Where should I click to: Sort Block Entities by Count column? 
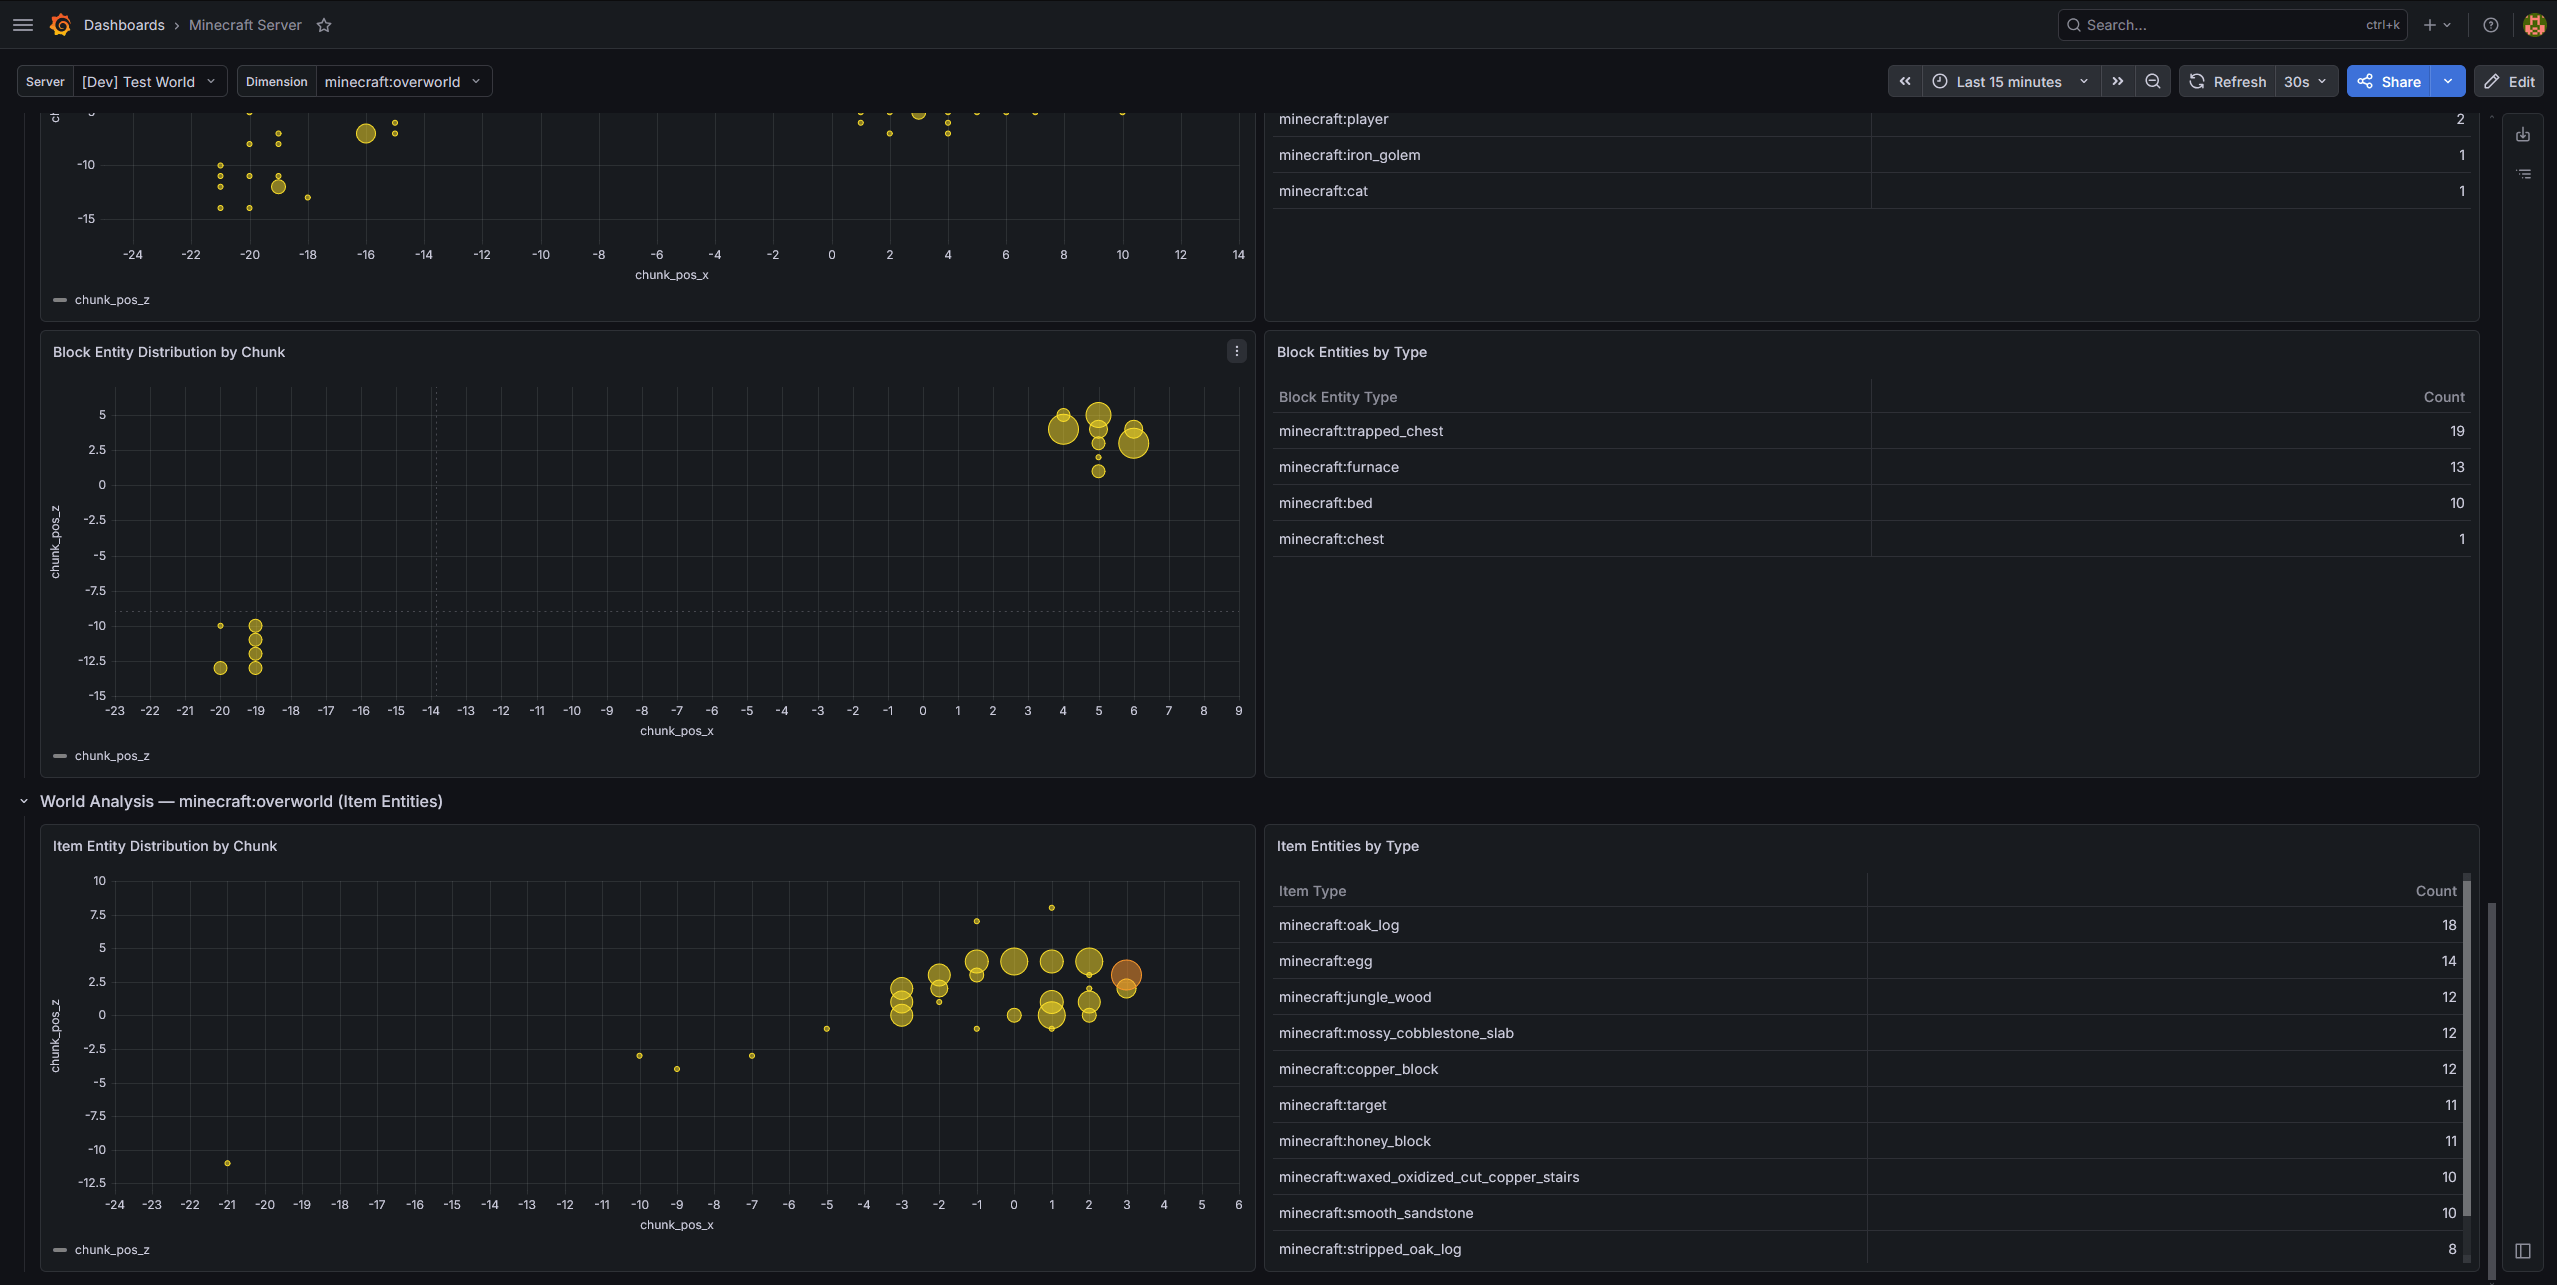tap(2444, 397)
